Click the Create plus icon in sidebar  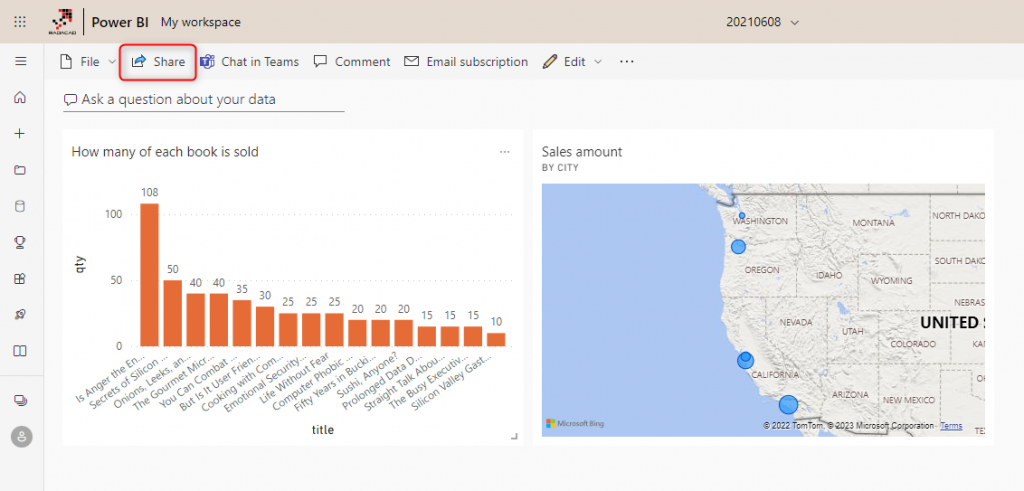pyautogui.click(x=20, y=134)
